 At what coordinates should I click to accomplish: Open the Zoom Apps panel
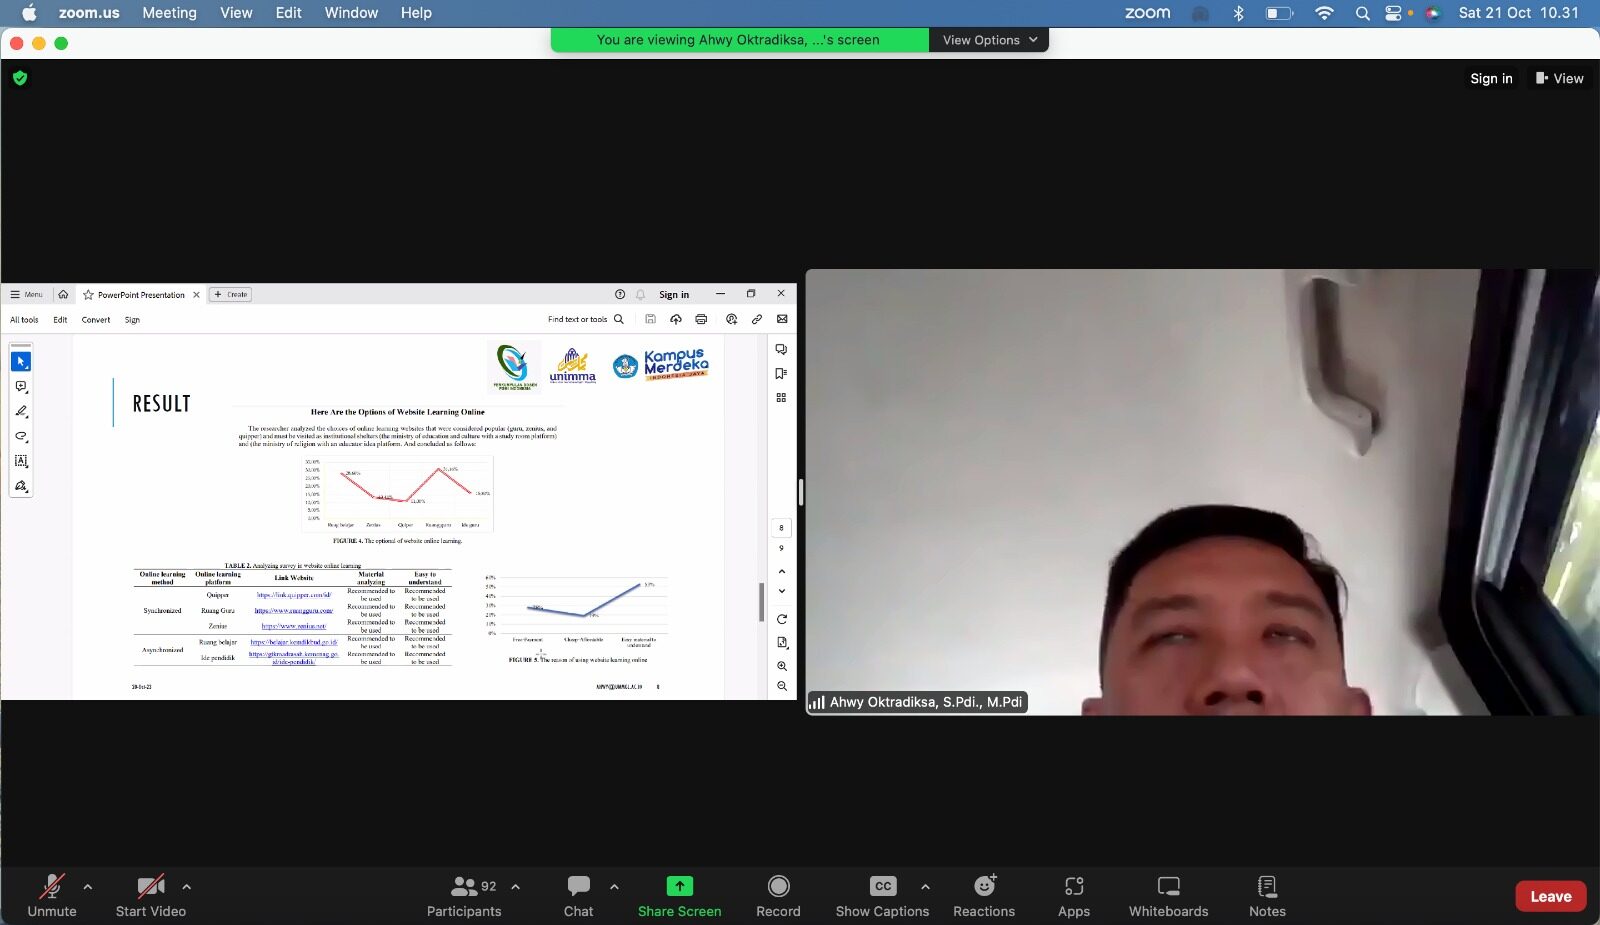tap(1074, 895)
